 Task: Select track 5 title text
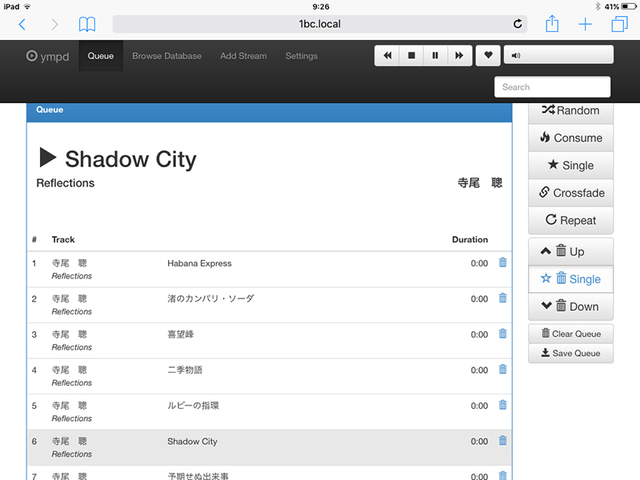pos(193,406)
